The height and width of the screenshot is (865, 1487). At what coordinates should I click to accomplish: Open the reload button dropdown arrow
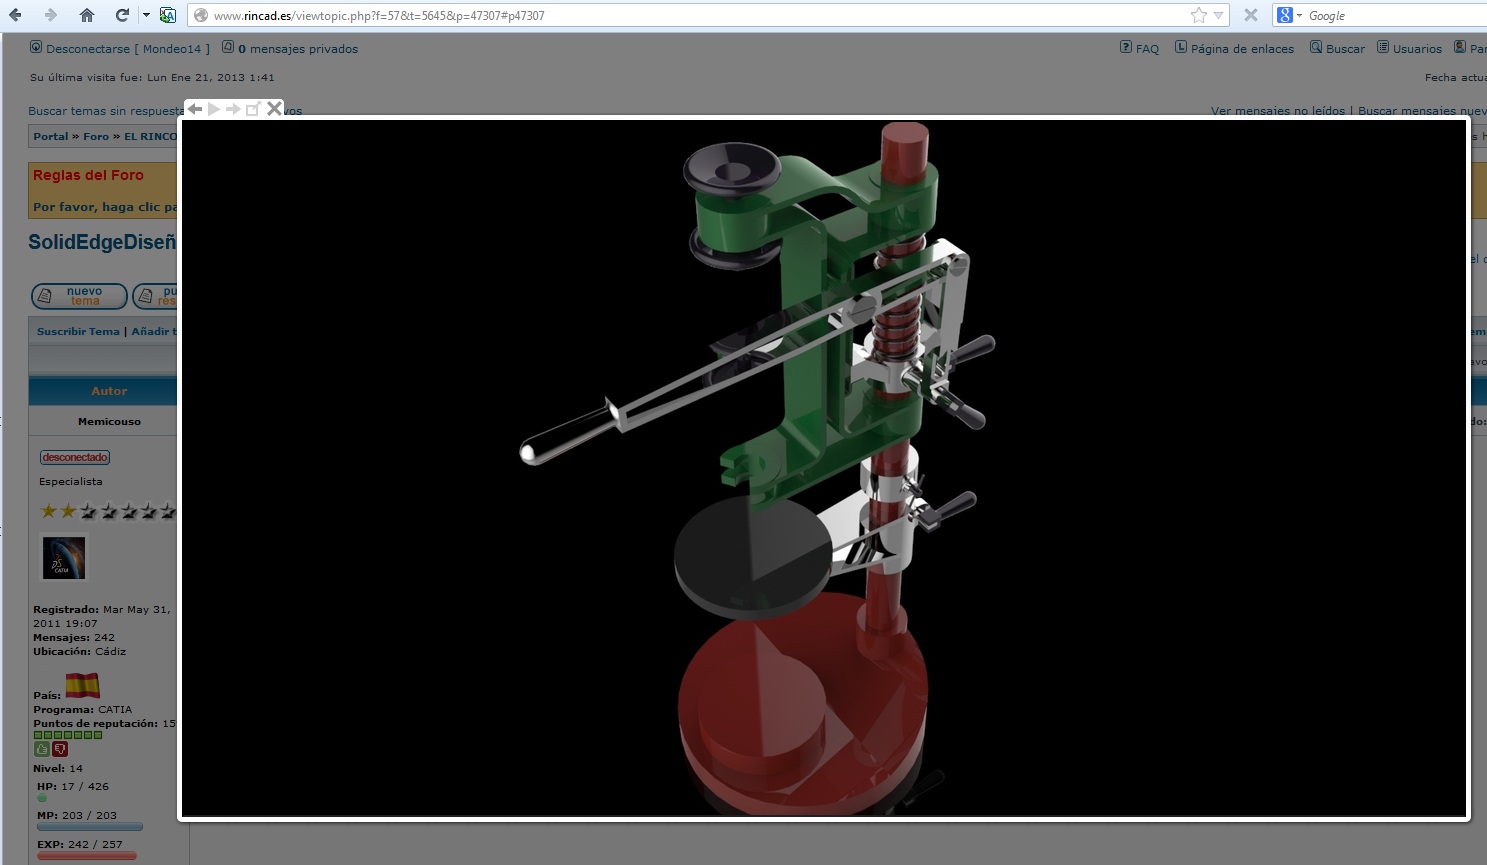click(x=146, y=15)
